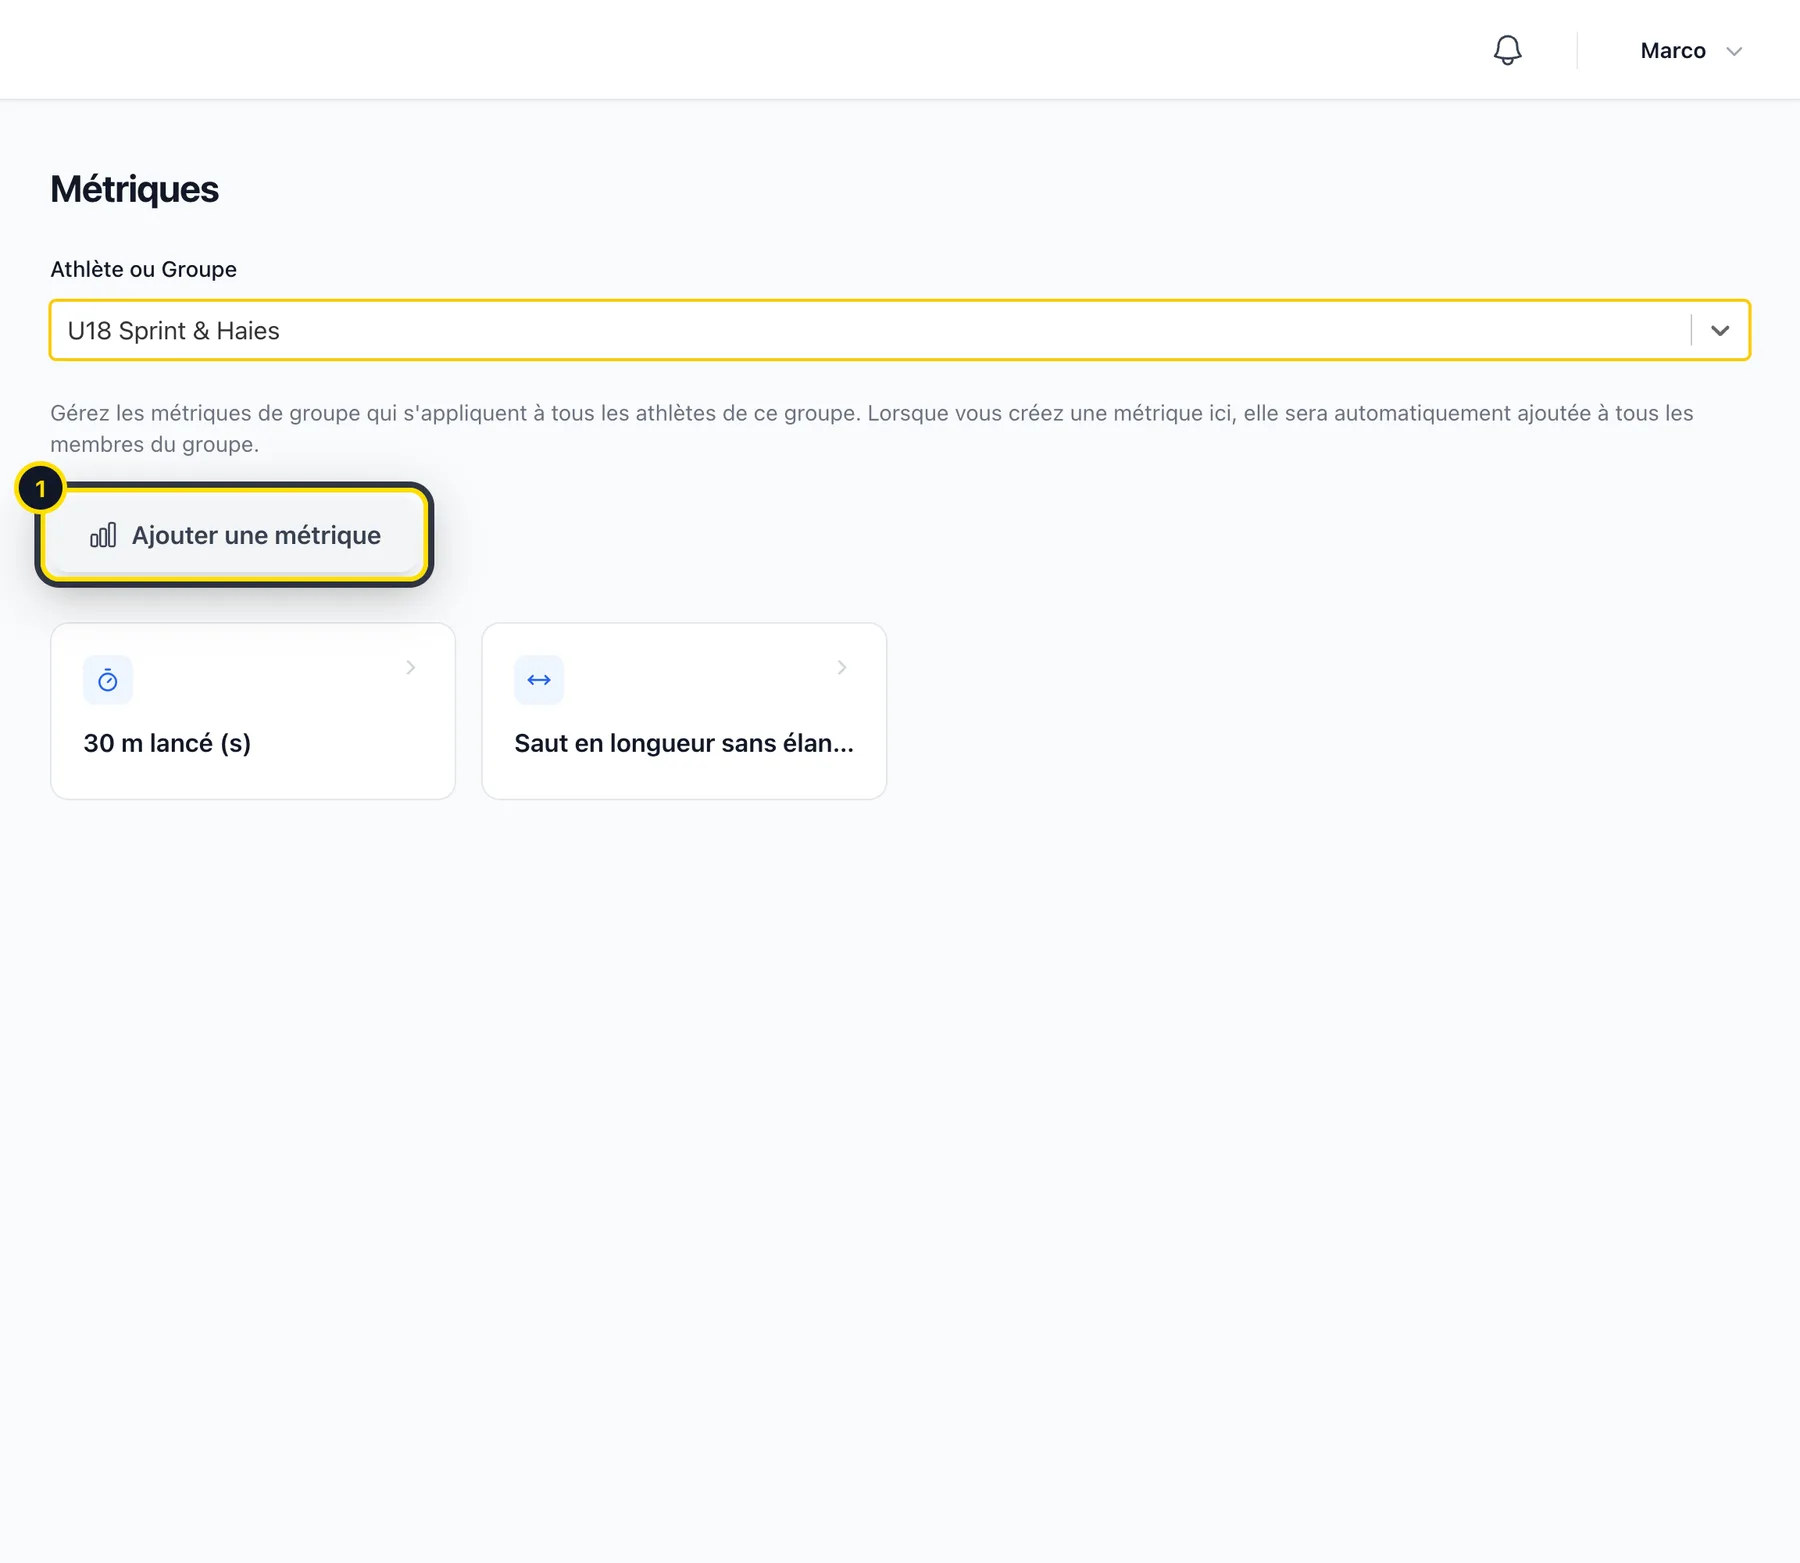Click the U18 Sprint & Haies select field

click(900, 330)
